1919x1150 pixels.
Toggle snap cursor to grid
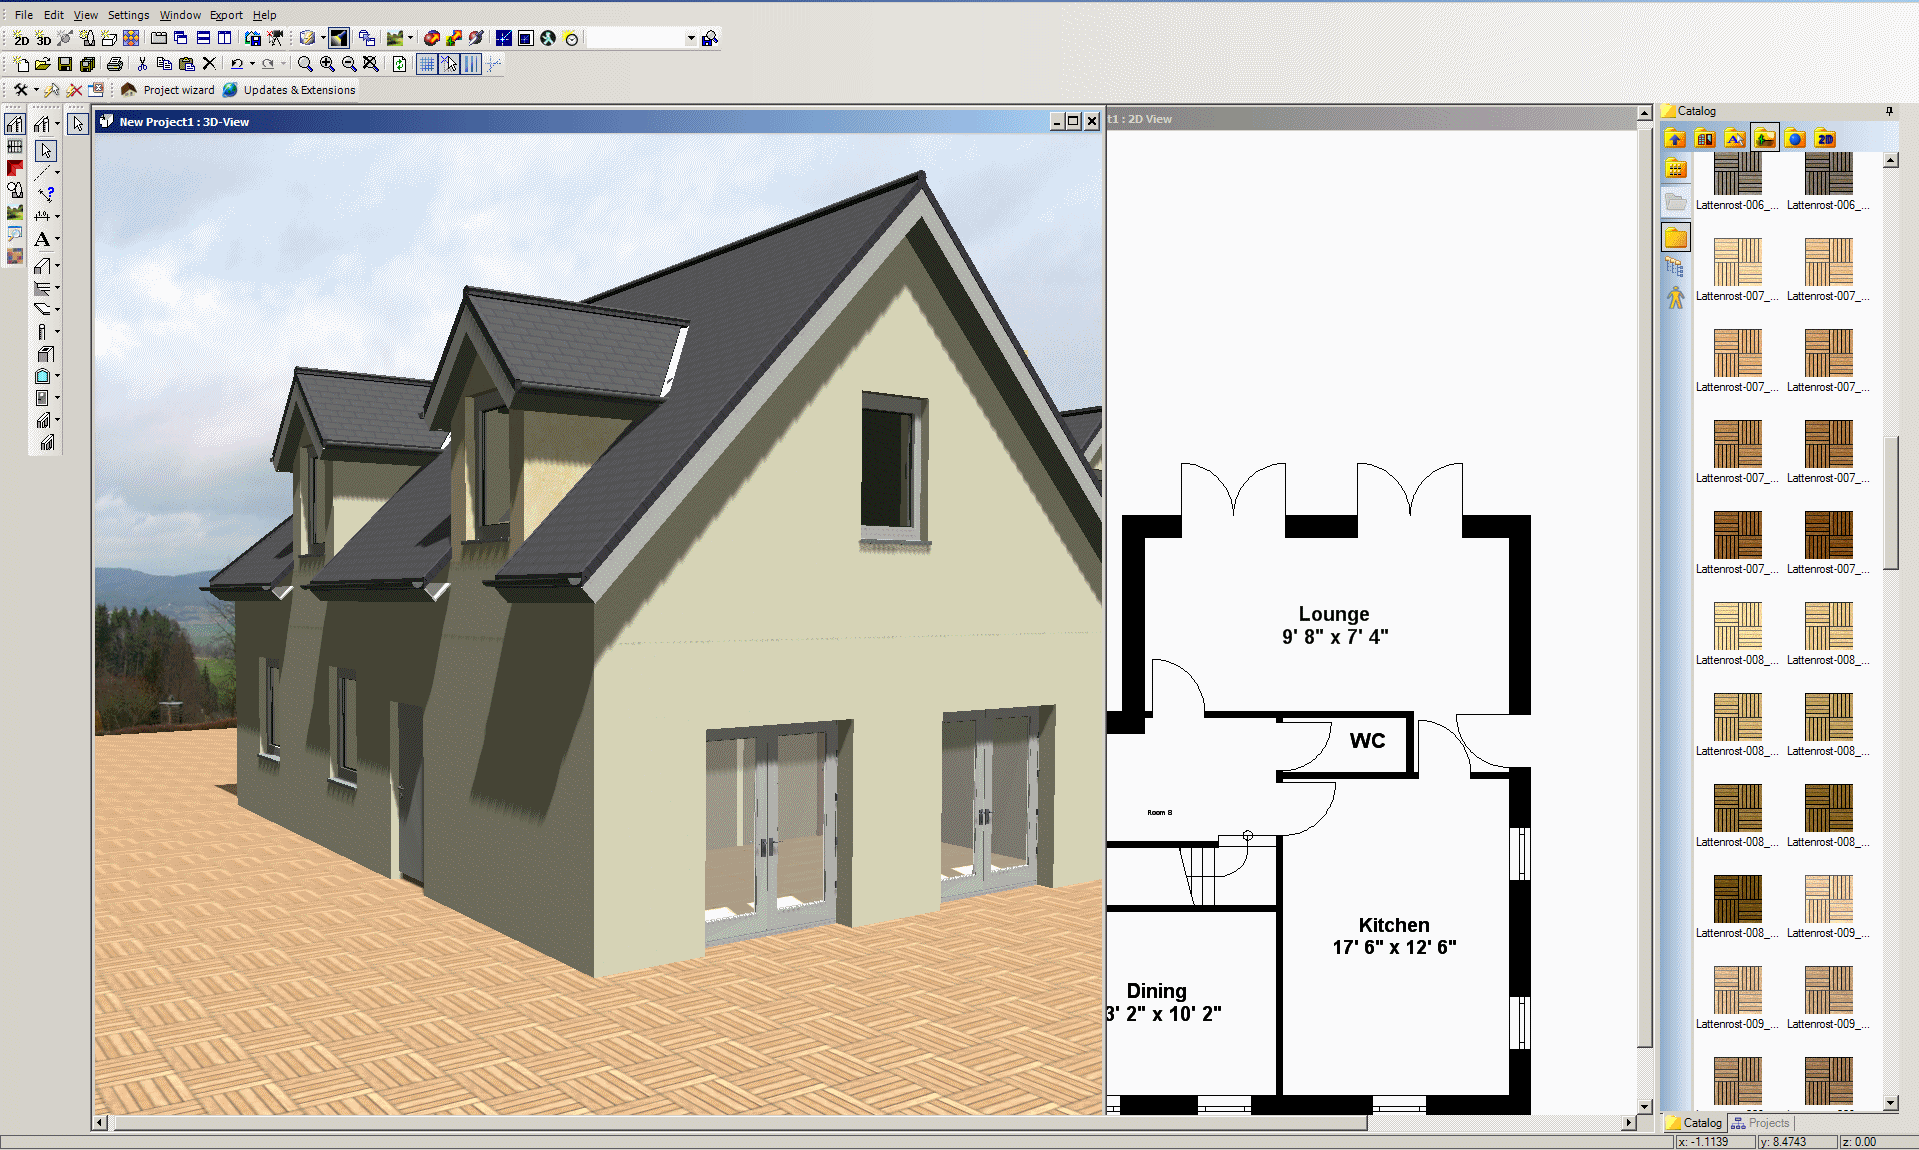coord(449,64)
